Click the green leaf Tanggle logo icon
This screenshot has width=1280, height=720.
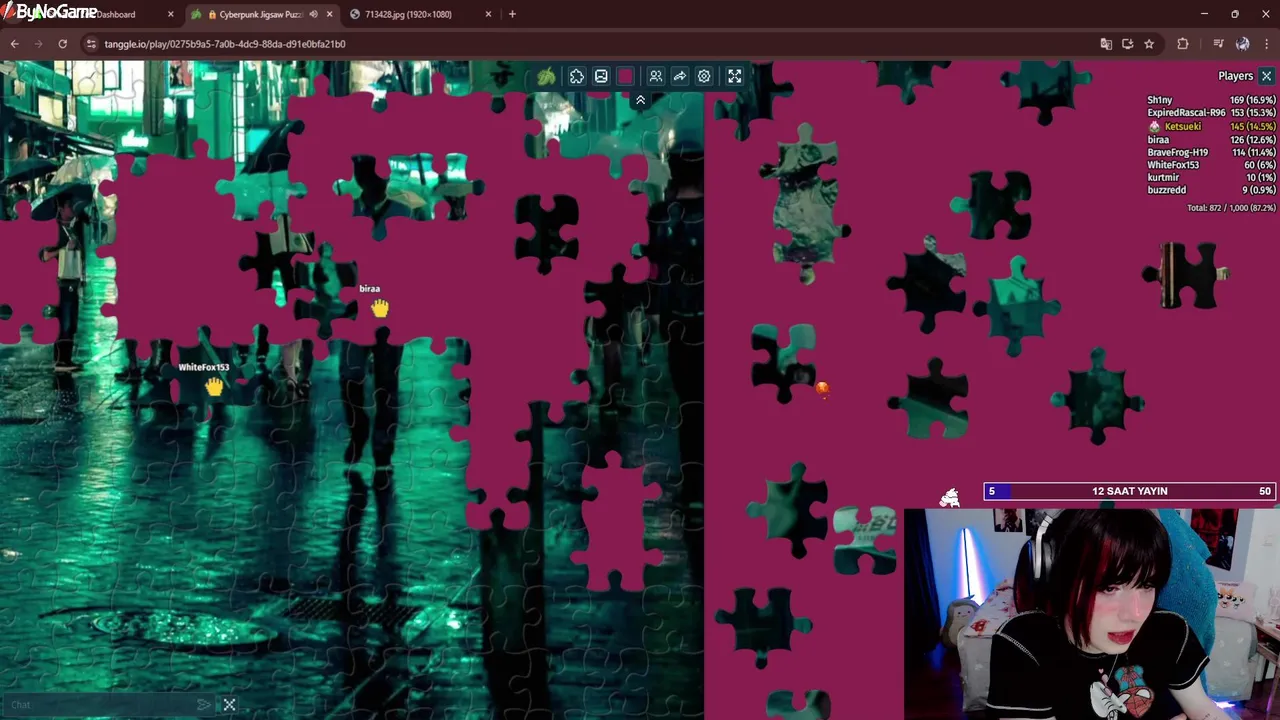pos(546,77)
